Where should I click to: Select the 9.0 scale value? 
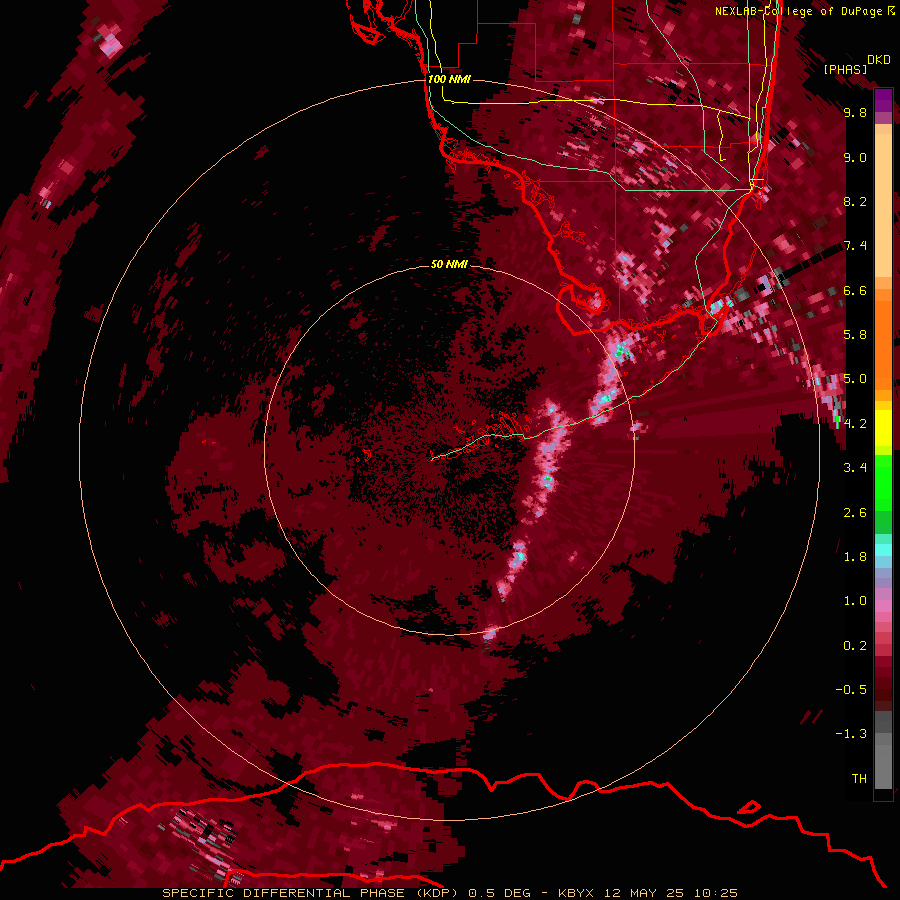[855, 157]
